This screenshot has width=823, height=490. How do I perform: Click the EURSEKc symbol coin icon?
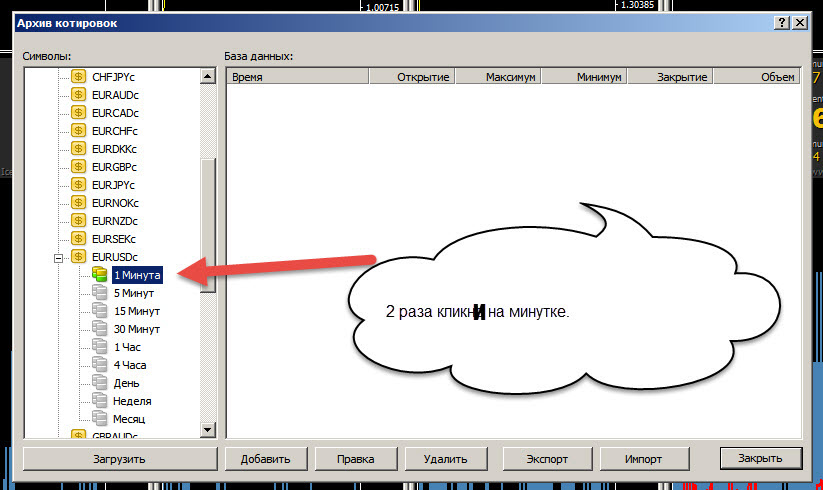pos(78,239)
